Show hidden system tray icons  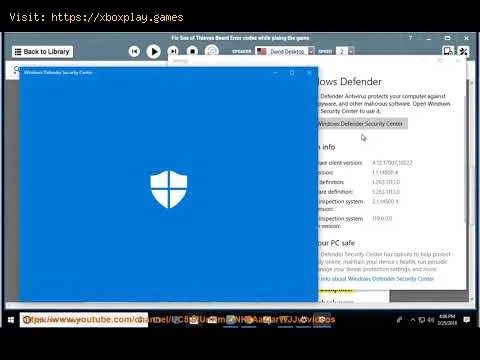(x=413, y=320)
